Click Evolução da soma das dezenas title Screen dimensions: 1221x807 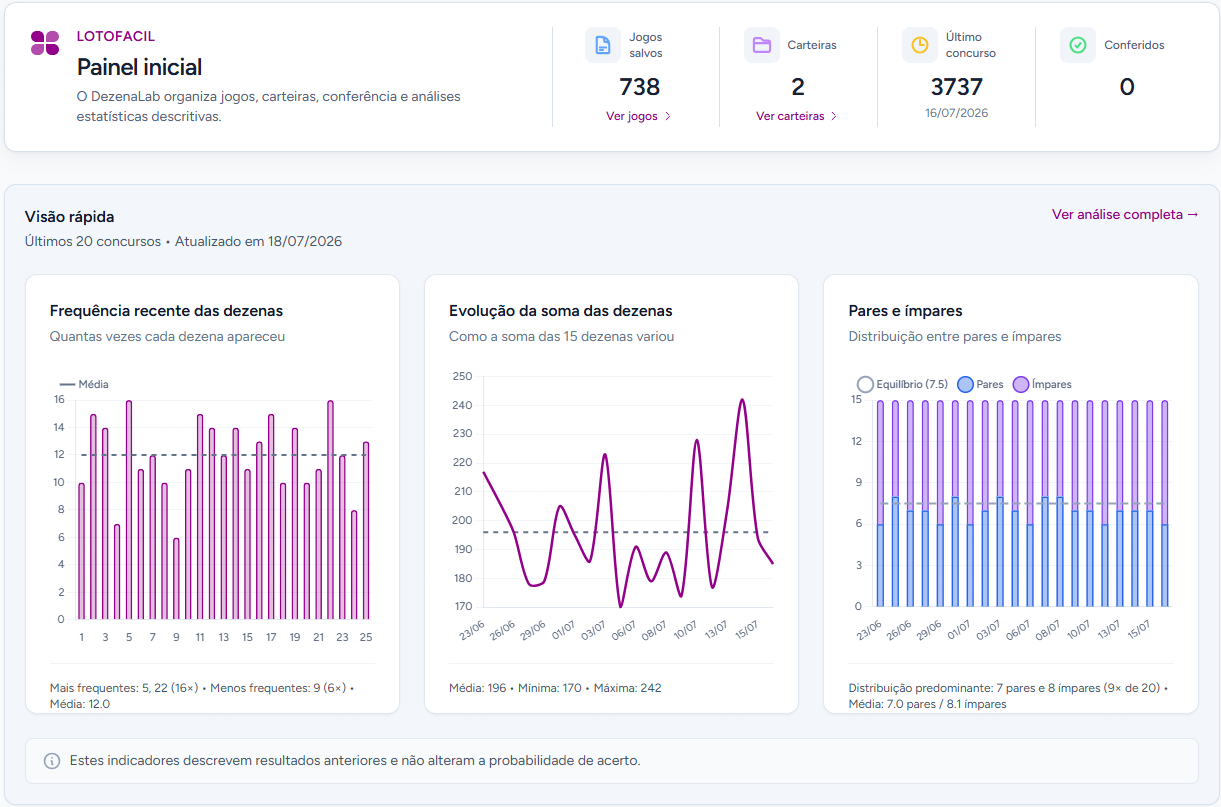point(561,311)
